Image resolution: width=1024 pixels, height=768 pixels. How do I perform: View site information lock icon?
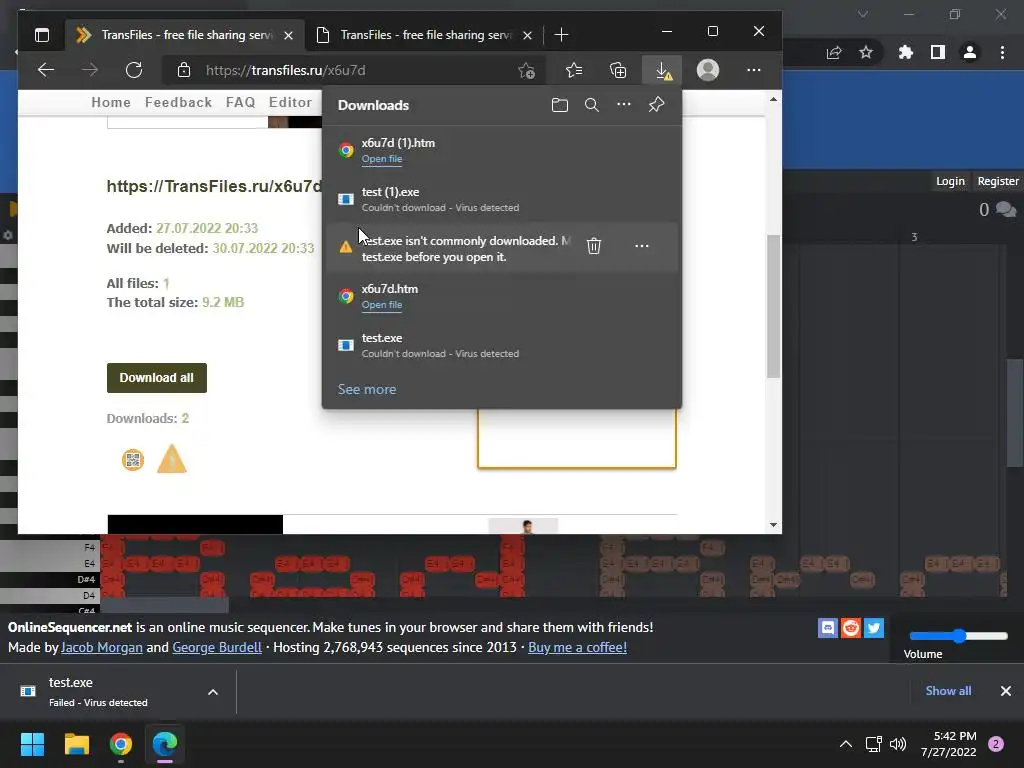[184, 70]
